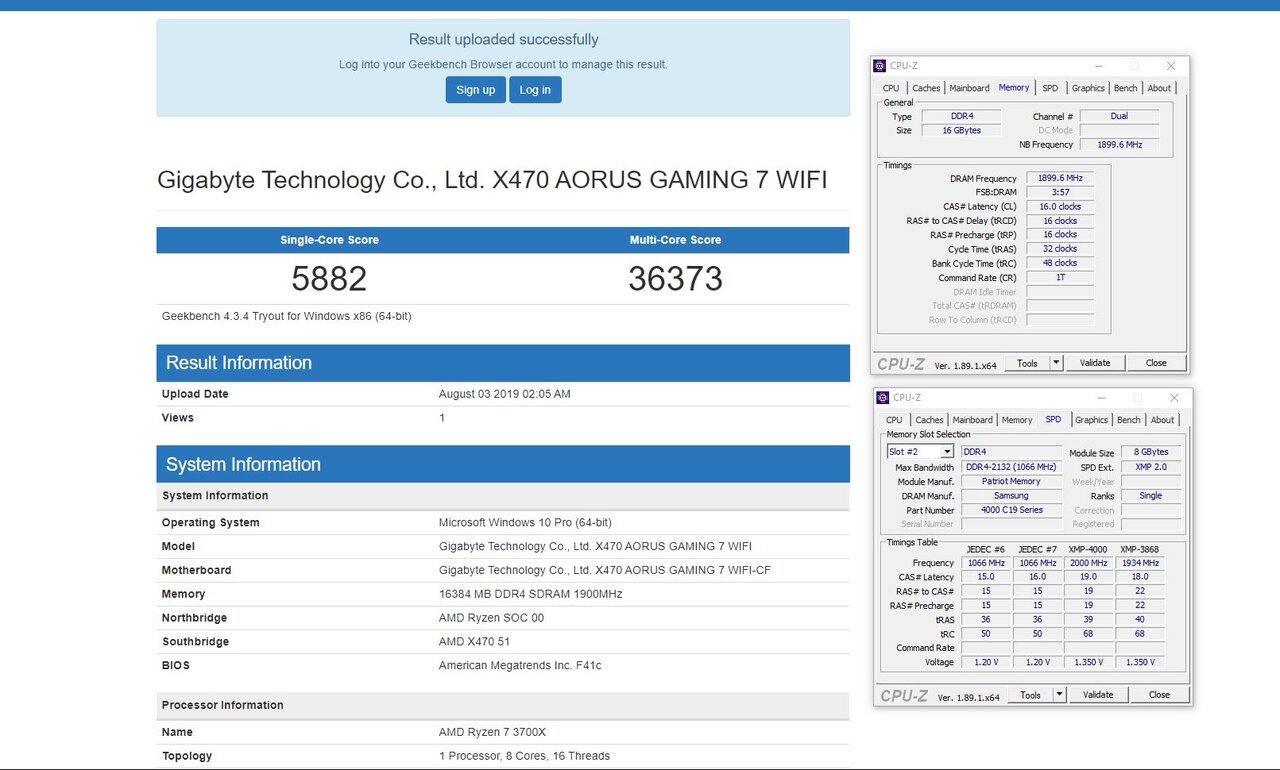
Task: Click Close button in the lower CPU-Z window
Action: pyautogui.click(x=1159, y=695)
